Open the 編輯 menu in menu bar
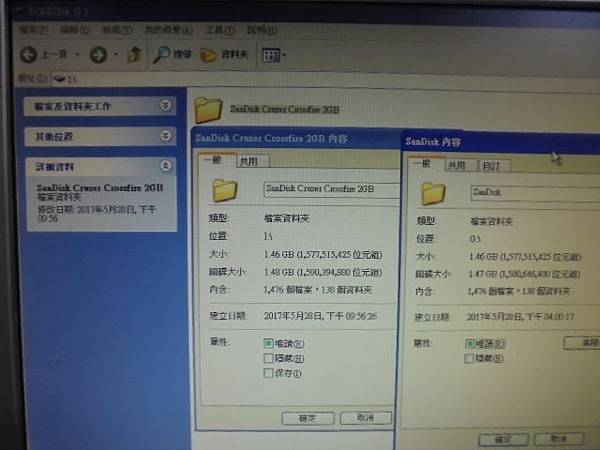The width and height of the screenshot is (600, 450). pos(75,30)
